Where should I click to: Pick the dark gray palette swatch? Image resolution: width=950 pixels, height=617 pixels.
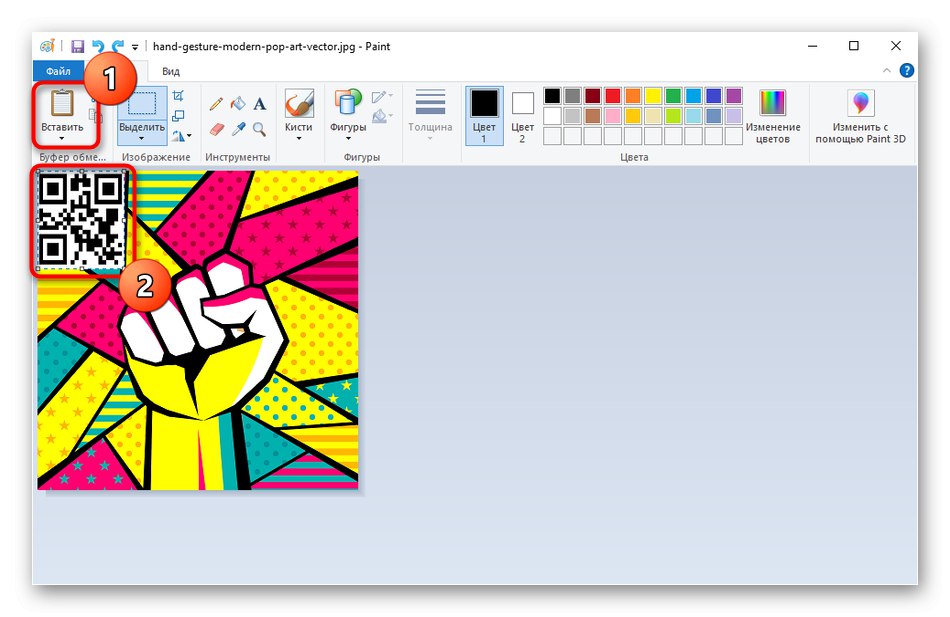(573, 96)
